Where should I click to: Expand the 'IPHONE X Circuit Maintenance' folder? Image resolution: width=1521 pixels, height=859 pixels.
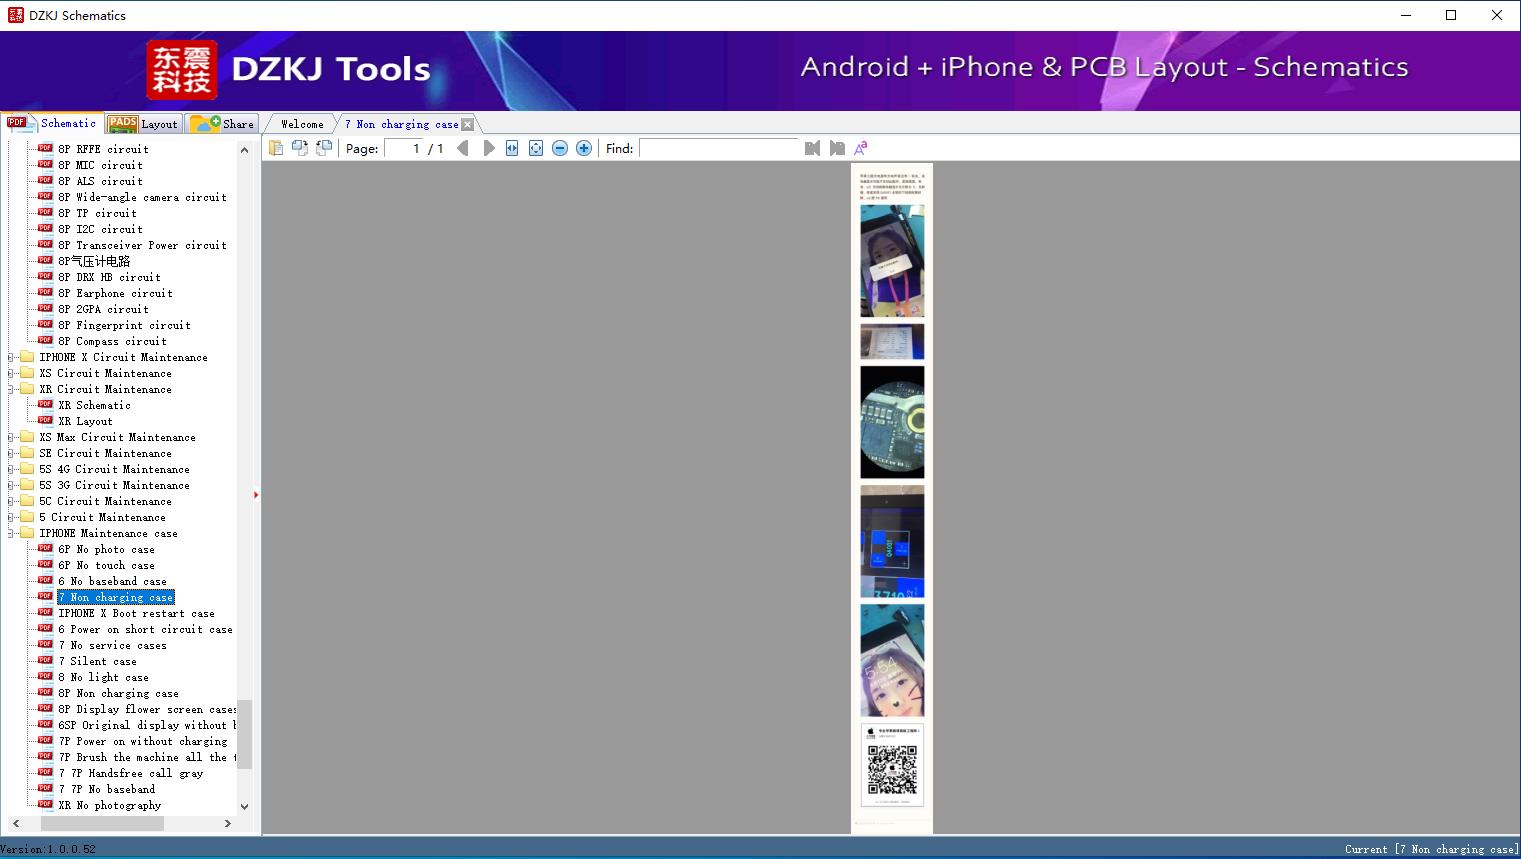tap(11, 357)
